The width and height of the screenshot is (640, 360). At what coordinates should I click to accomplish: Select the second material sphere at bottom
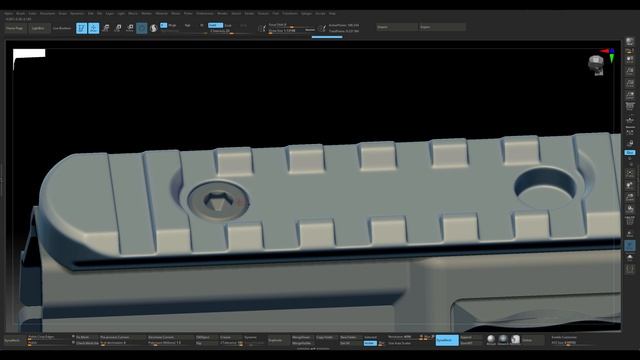(503, 339)
